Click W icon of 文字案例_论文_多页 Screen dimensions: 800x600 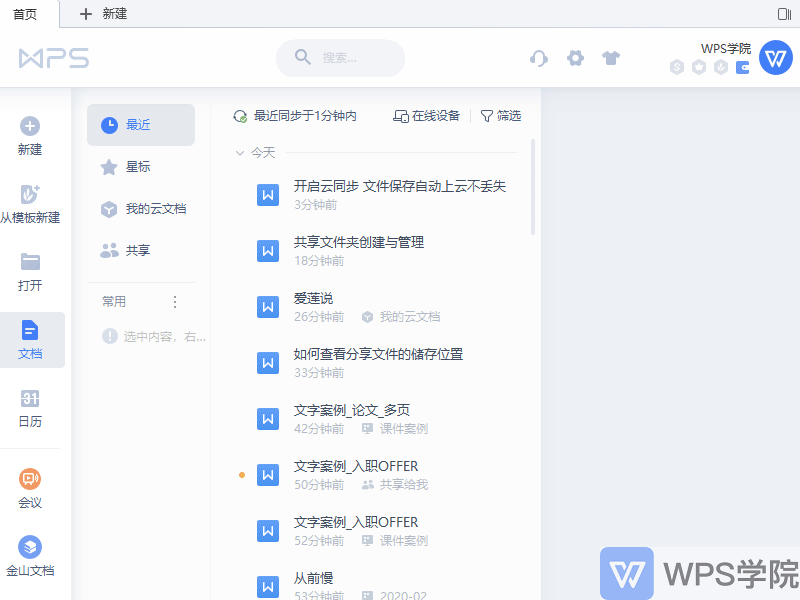click(x=268, y=419)
